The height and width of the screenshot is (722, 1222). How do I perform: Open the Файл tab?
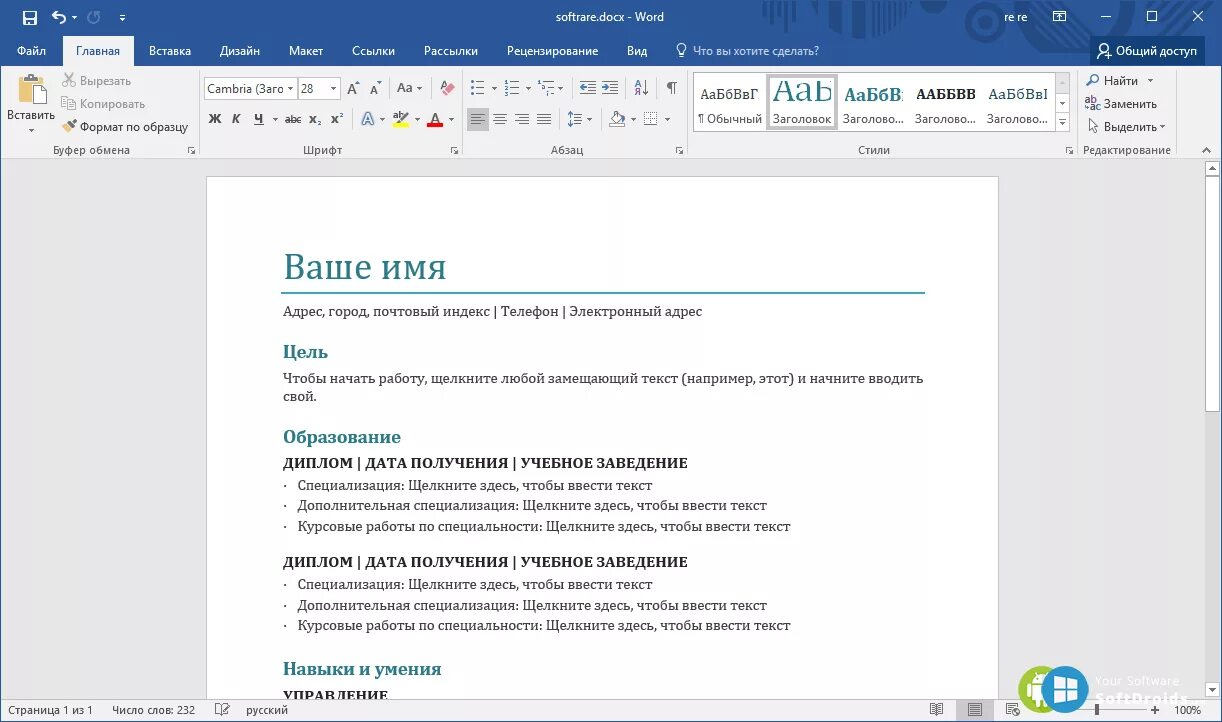tap(31, 51)
